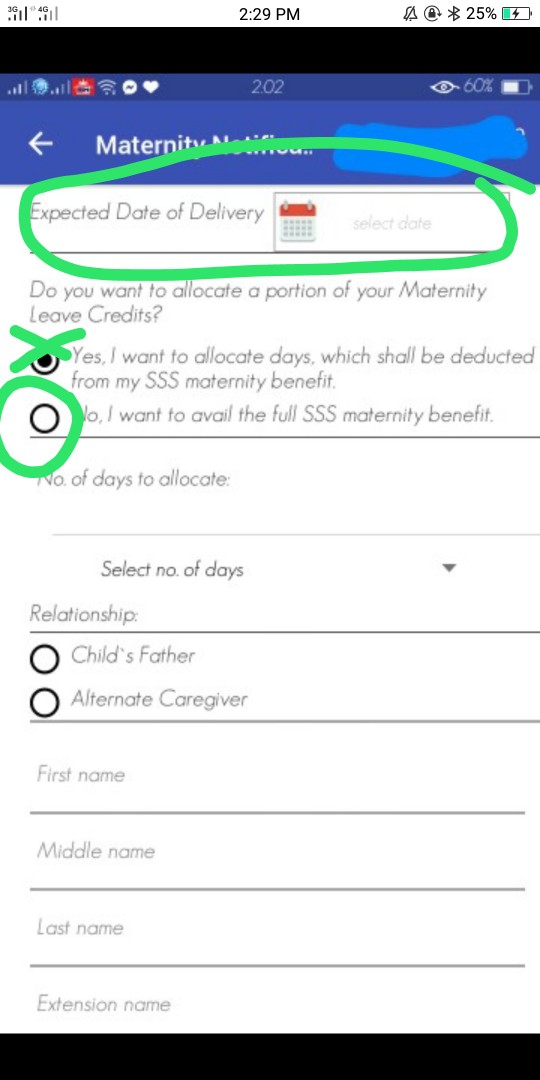
Task: Tap the Bluetooth icon in top status bar
Action: (x=453, y=14)
